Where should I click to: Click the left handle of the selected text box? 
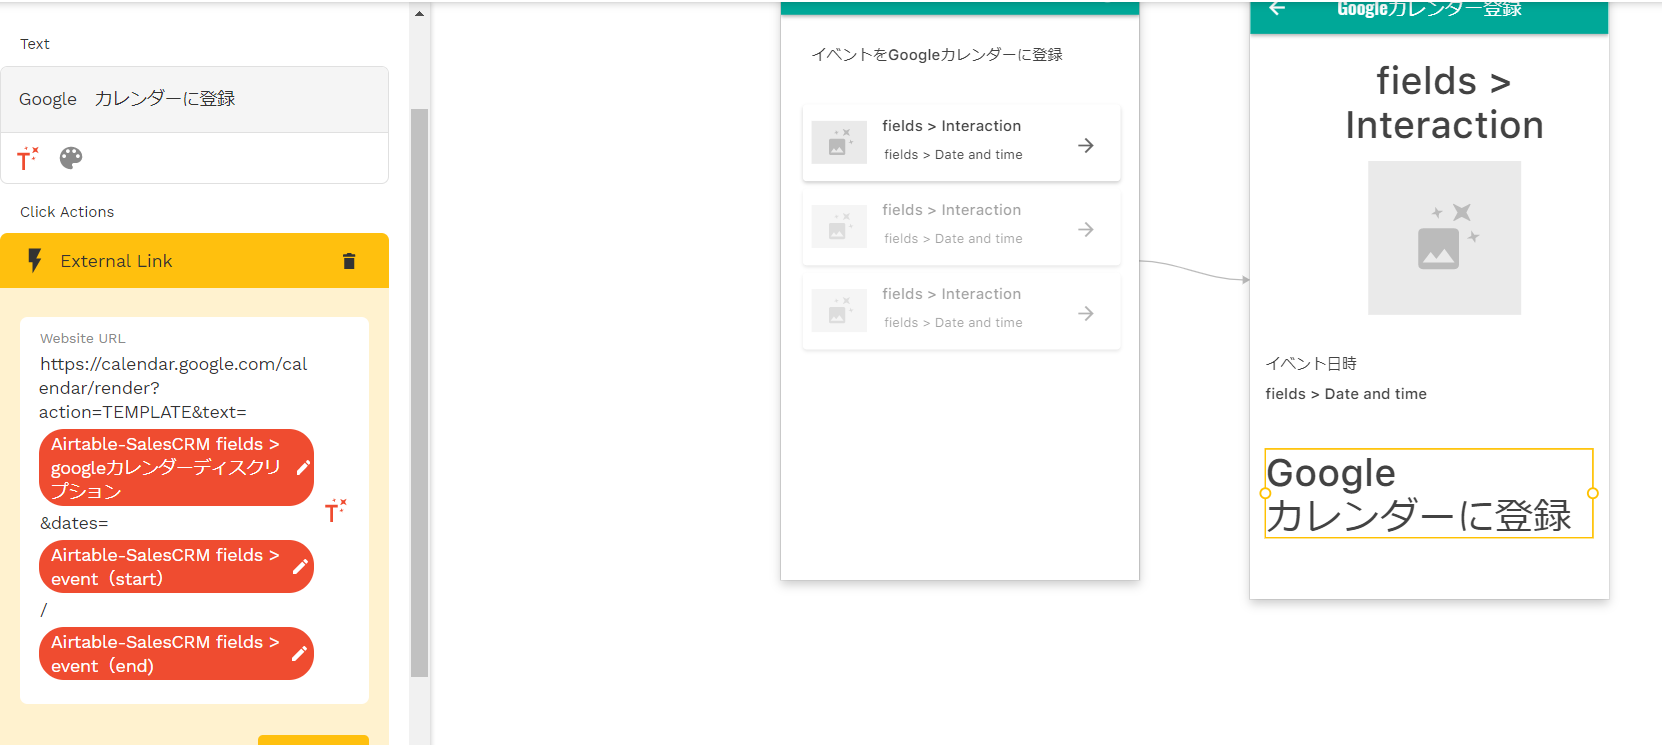pos(1265,493)
